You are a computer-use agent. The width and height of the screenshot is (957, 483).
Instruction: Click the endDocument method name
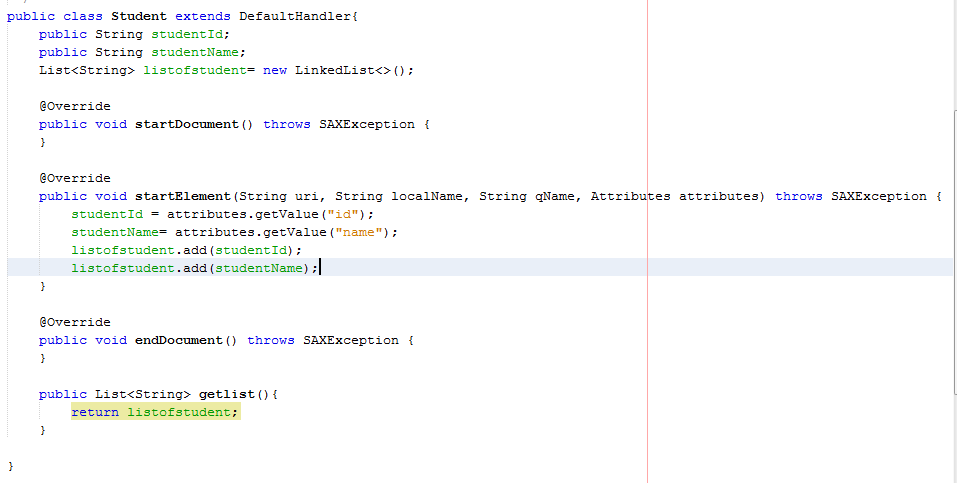(179, 341)
